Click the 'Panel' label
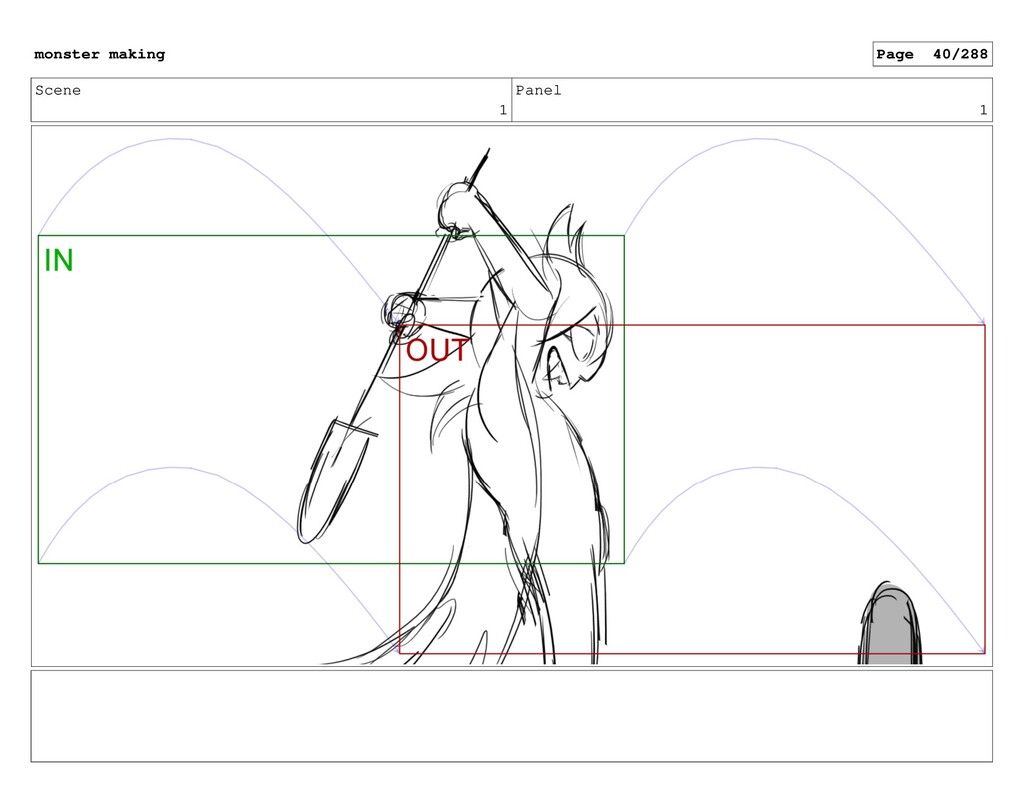Viewport: 1024px width, 793px height. [x=538, y=90]
